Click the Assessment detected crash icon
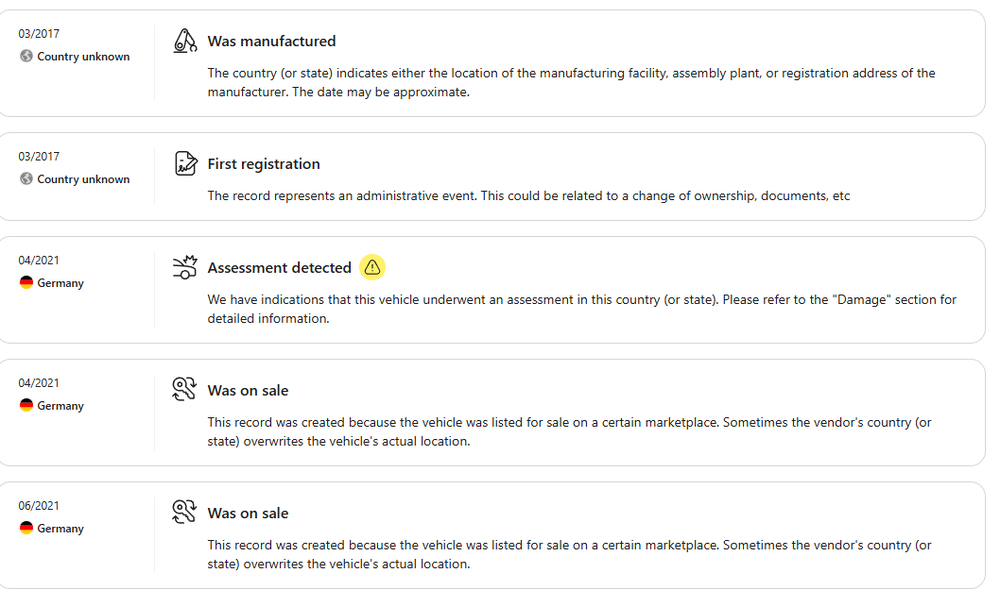1000x607 pixels. coord(185,267)
